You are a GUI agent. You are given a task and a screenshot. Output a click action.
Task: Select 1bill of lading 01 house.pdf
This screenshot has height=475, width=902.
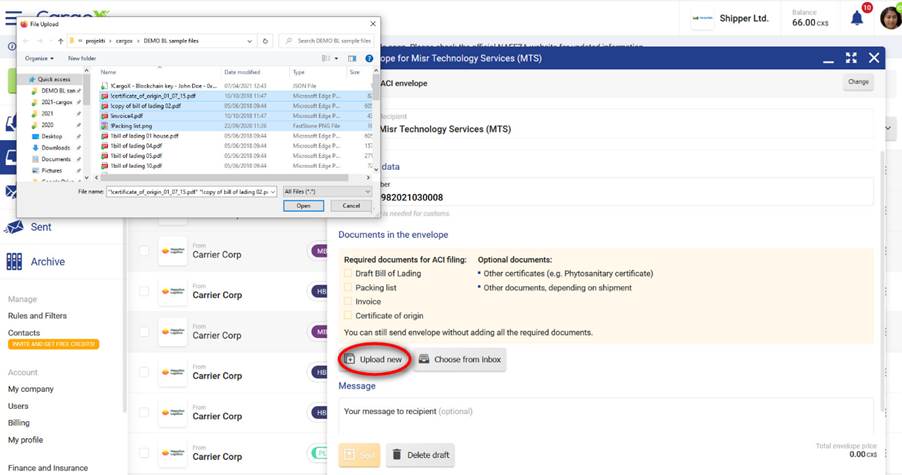click(x=236, y=136)
